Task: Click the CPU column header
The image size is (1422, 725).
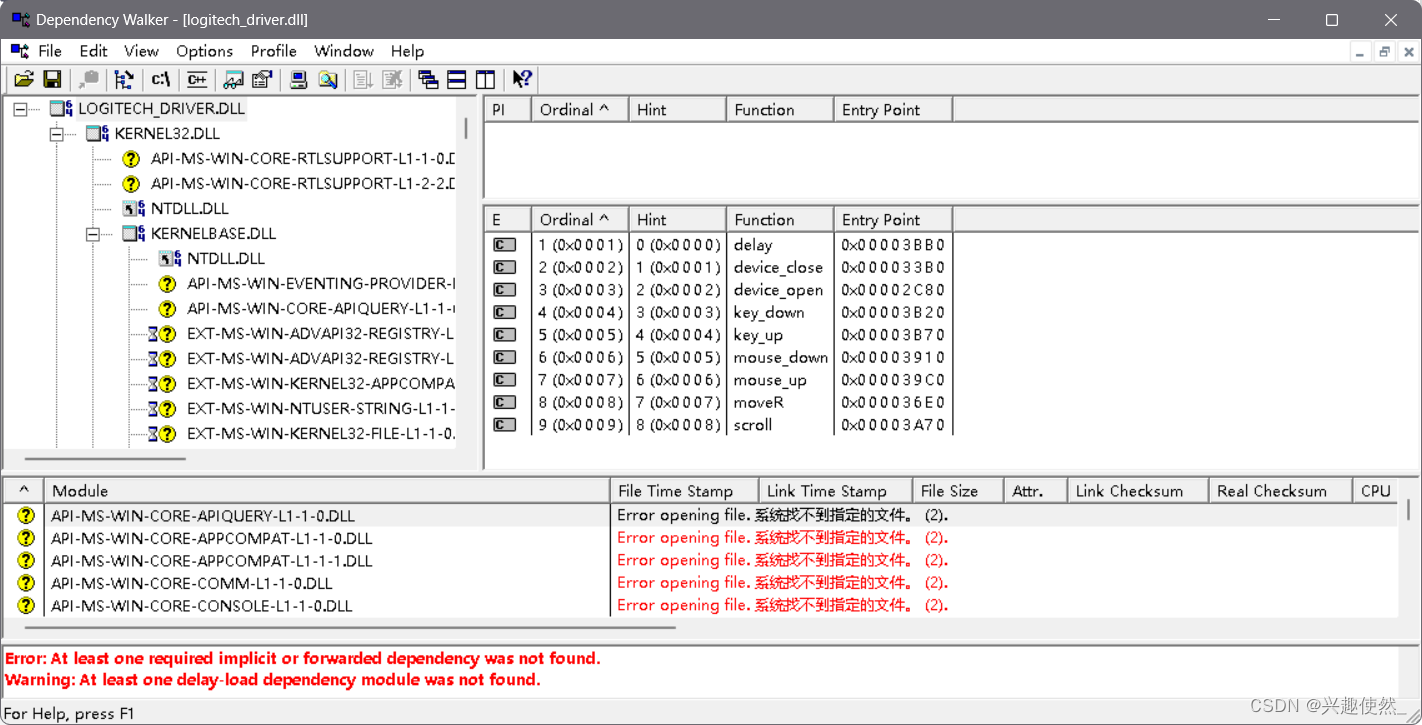Action: click(x=1376, y=491)
